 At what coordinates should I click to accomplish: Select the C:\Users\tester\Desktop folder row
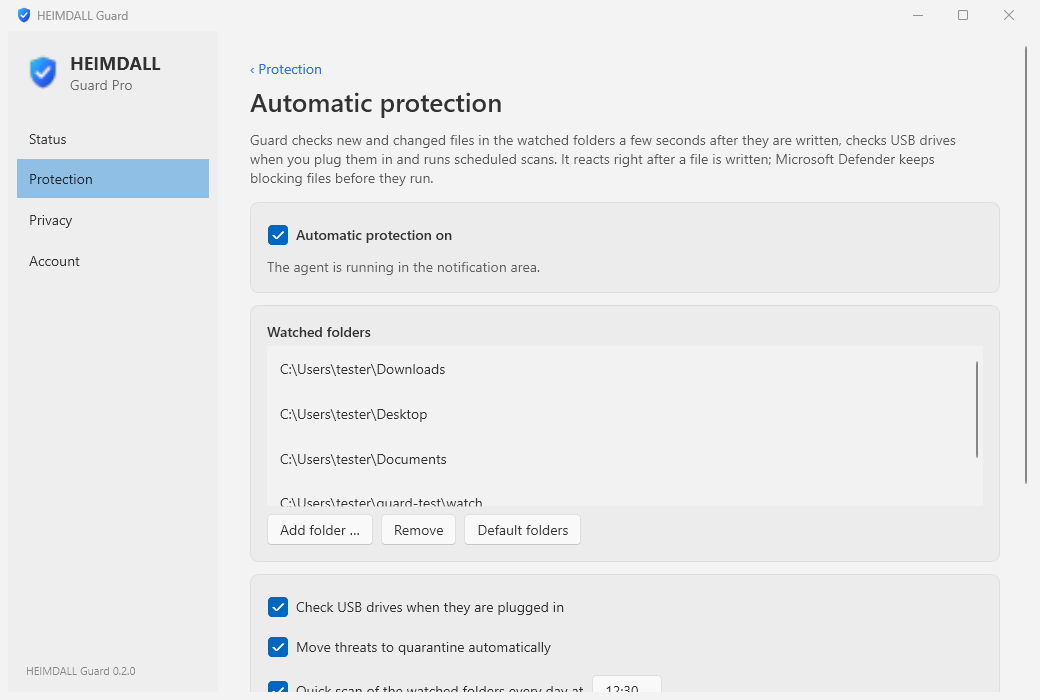(620, 415)
